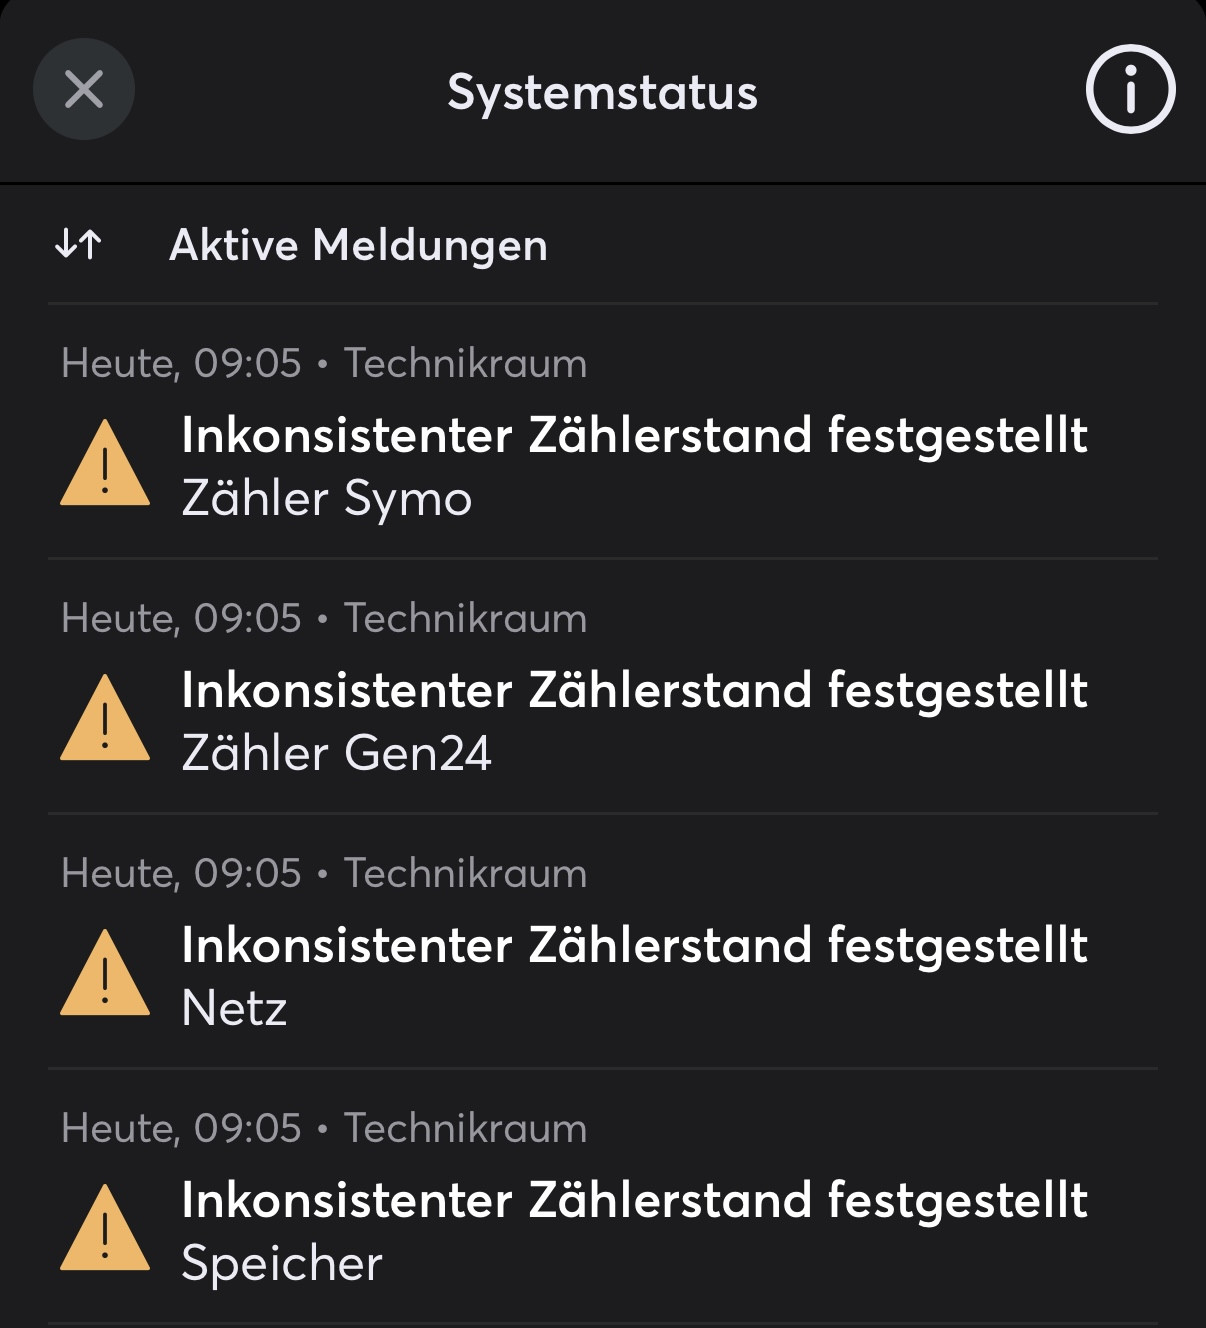Select the Speicher device name
Screen dimensions: 1206x1328
[282, 1264]
